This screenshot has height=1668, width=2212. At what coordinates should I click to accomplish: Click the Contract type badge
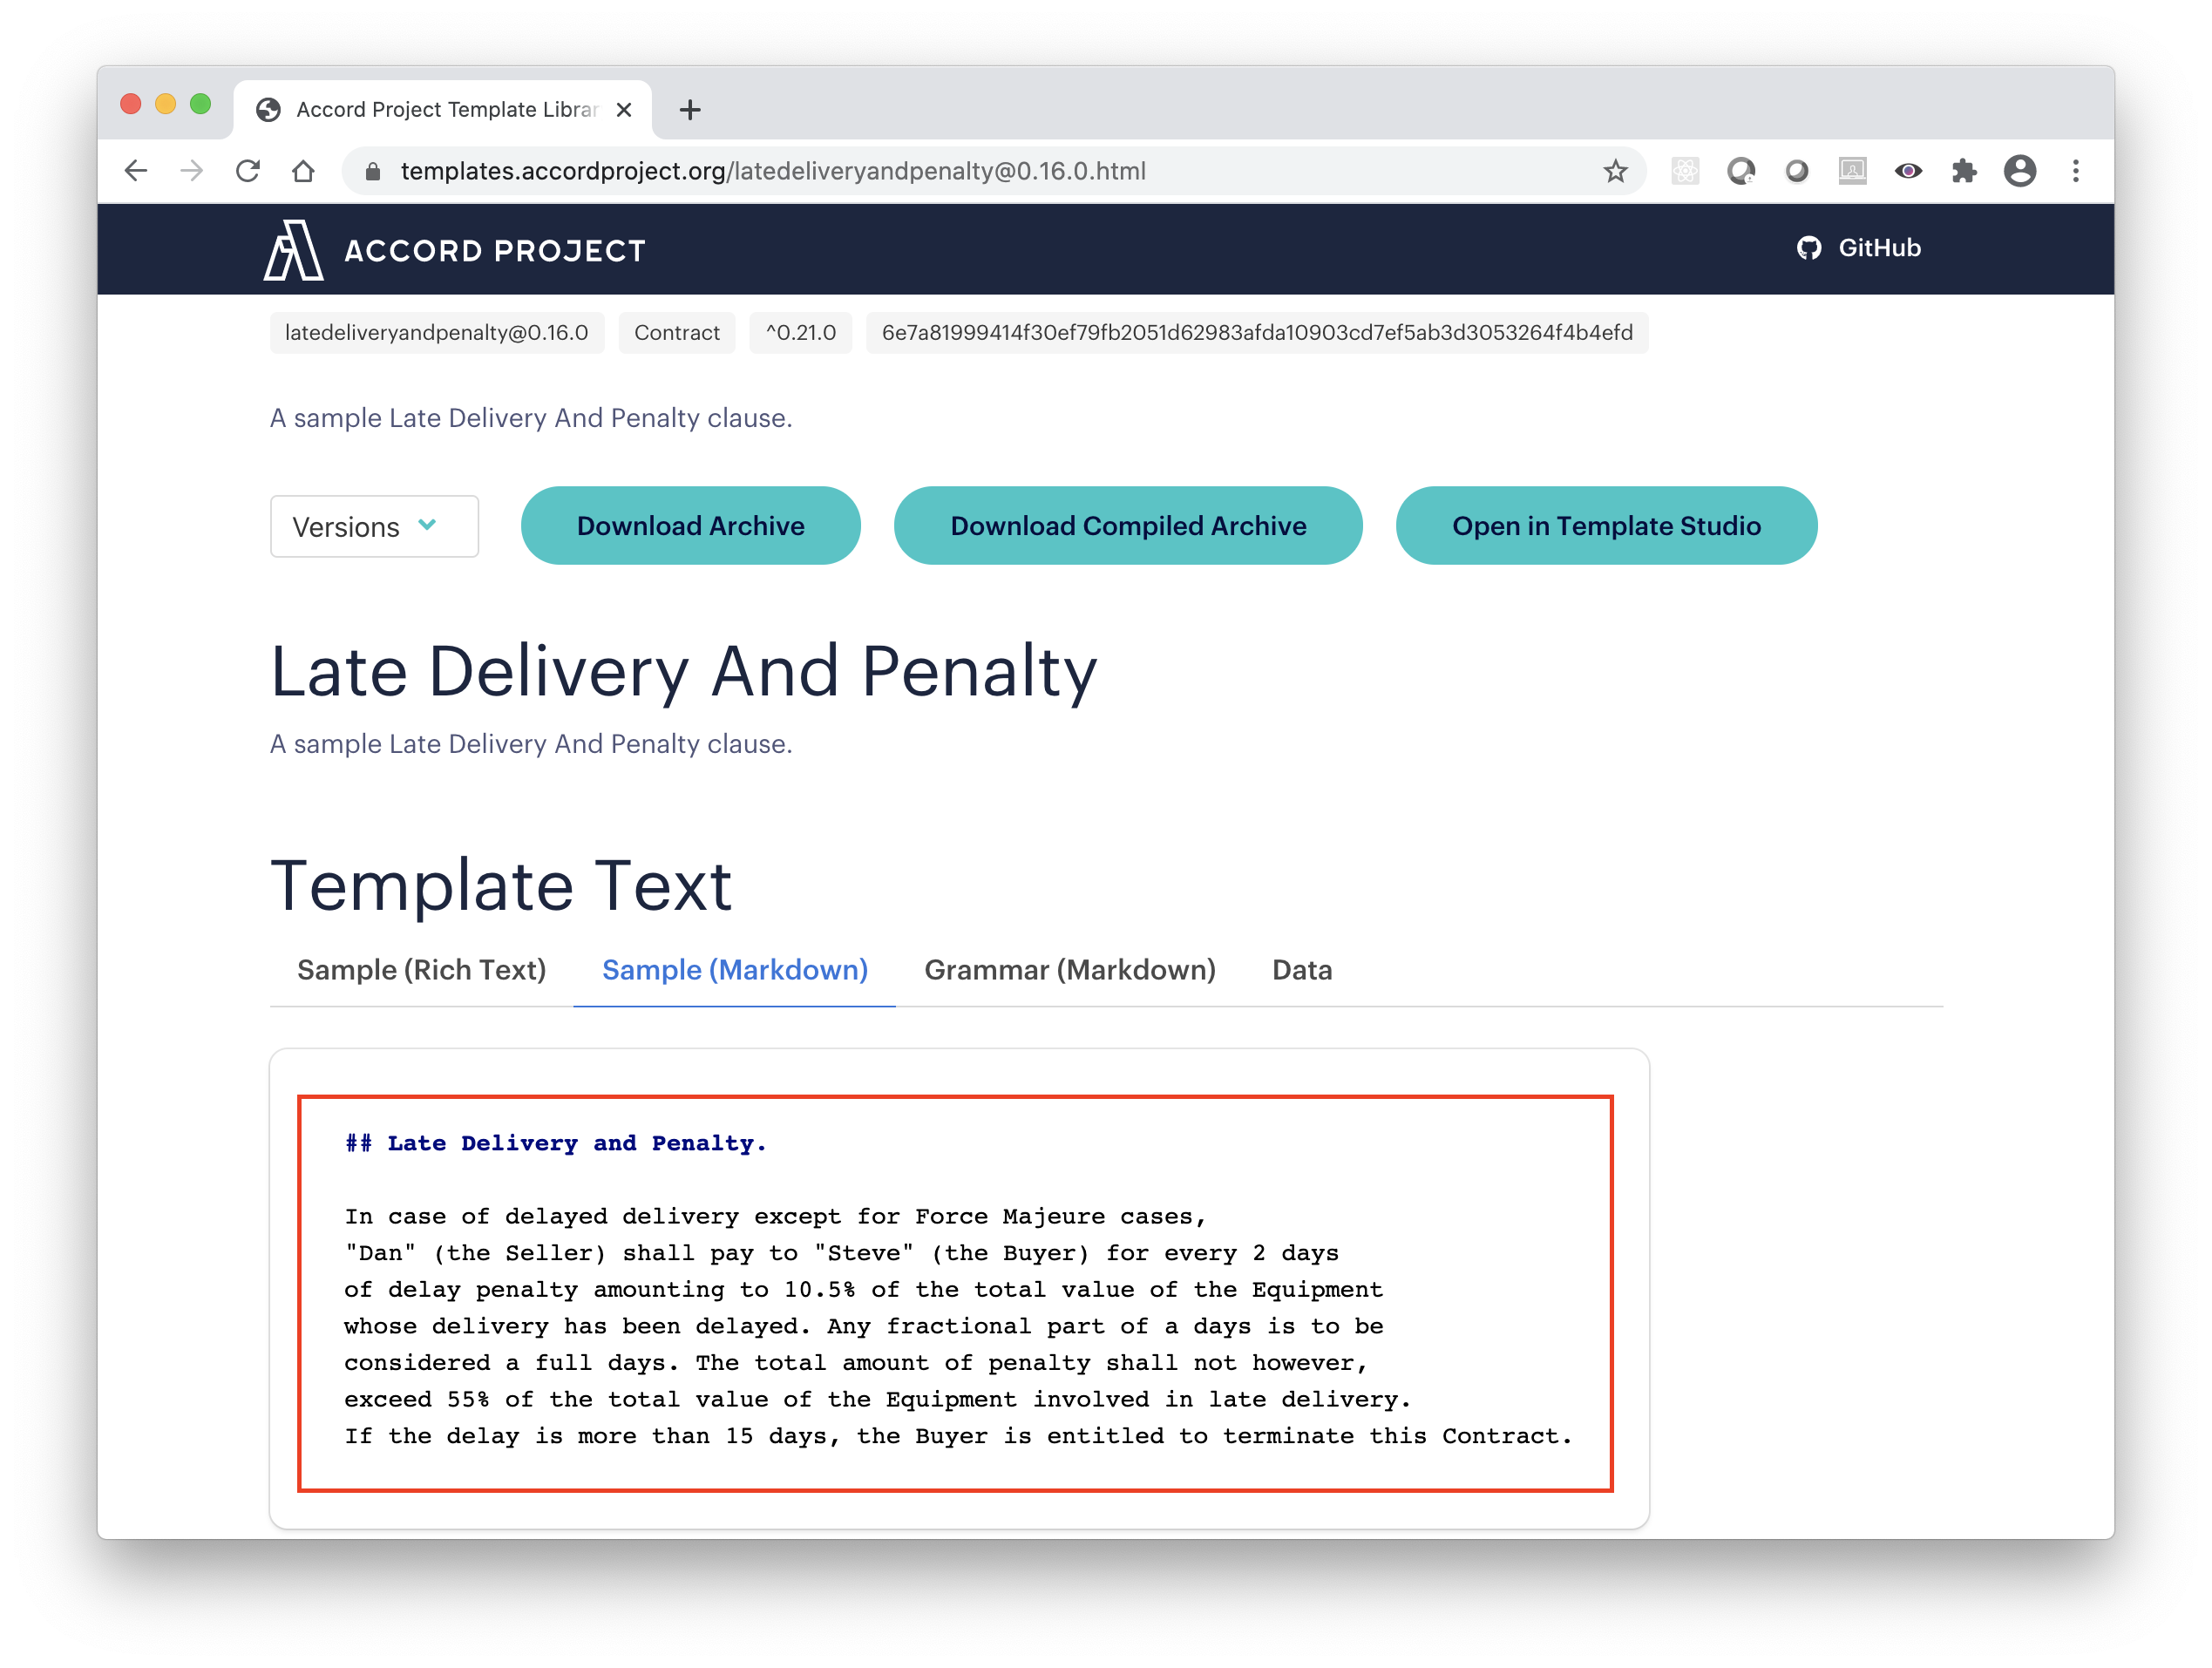[678, 333]
